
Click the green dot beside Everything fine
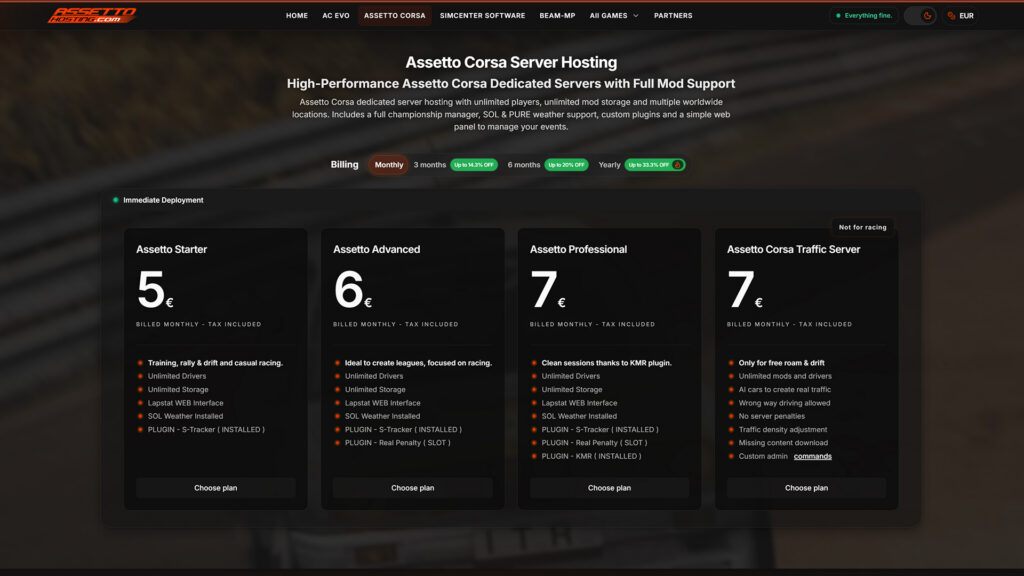pyautogui.click(x=838, y=16)
